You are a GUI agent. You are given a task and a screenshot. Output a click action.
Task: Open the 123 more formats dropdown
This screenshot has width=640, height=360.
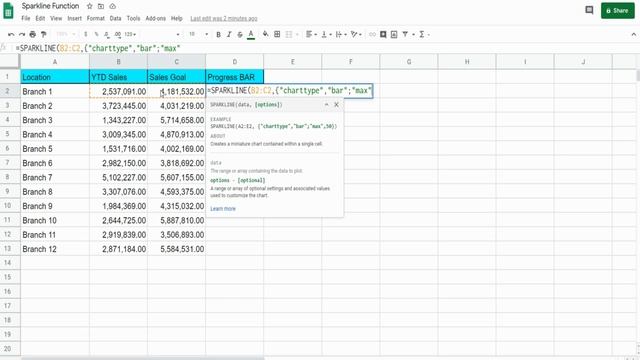130,34
